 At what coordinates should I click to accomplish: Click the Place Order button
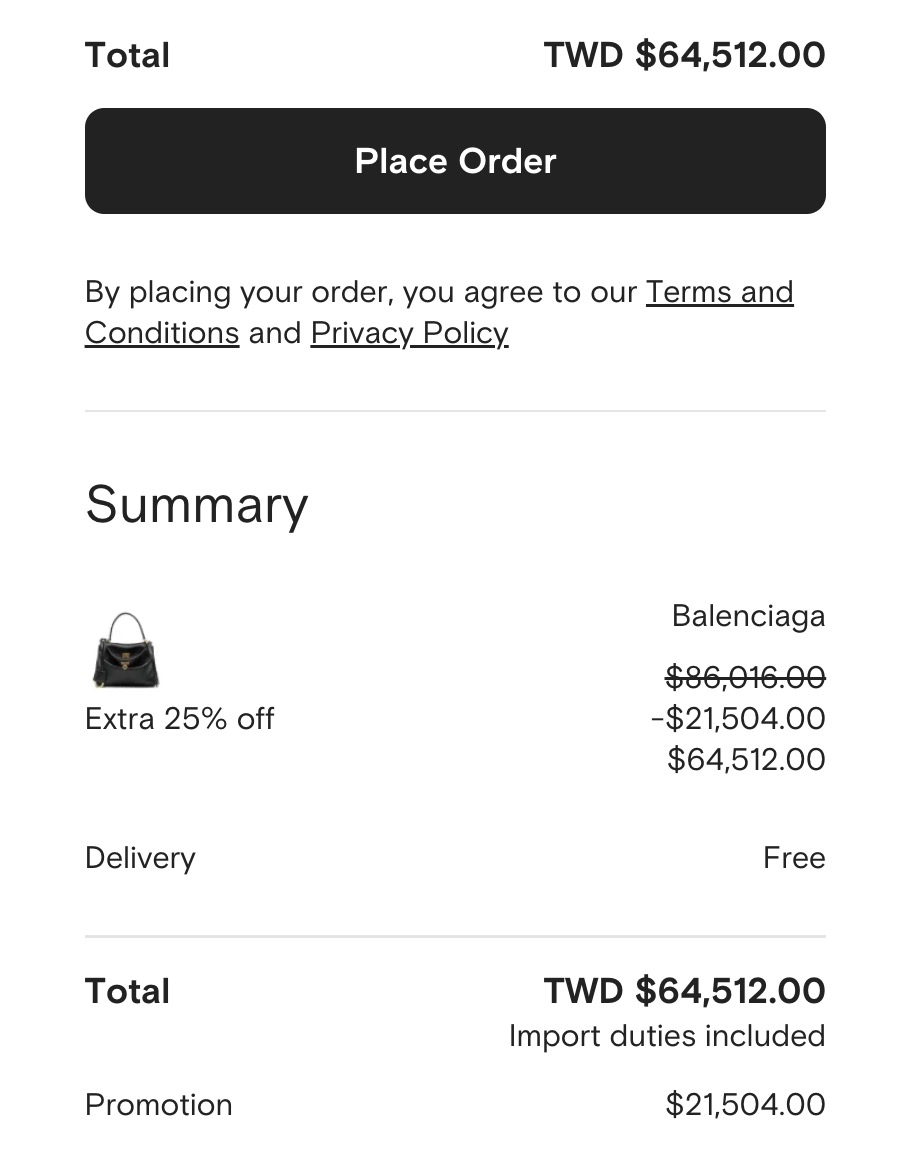coord(455,161)
